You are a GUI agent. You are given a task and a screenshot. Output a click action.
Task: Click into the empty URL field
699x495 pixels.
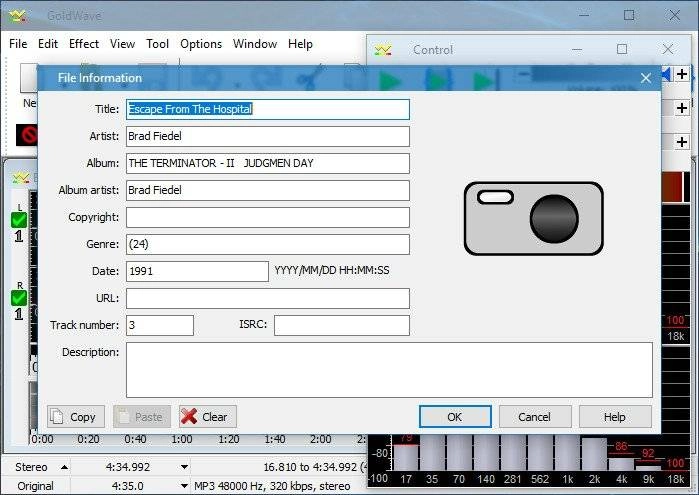267,298
